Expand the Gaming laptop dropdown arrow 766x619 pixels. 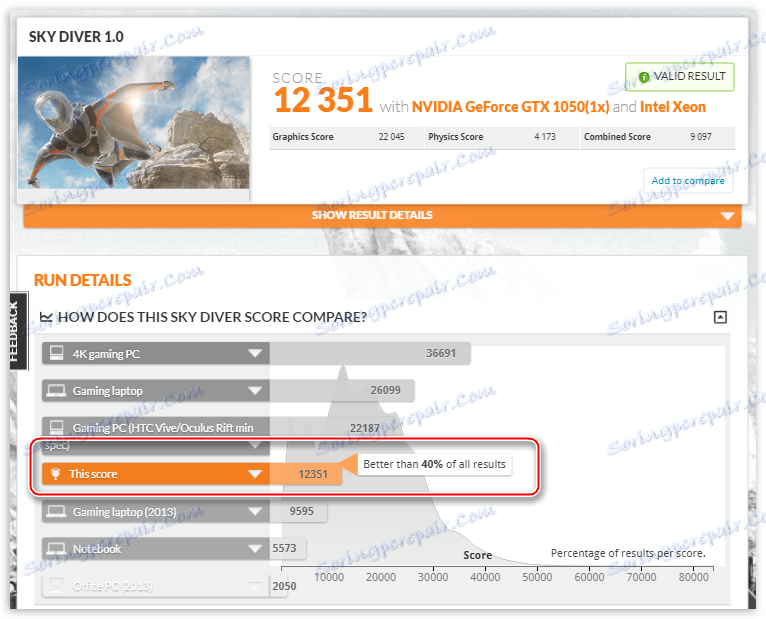(x=255, y=390)
